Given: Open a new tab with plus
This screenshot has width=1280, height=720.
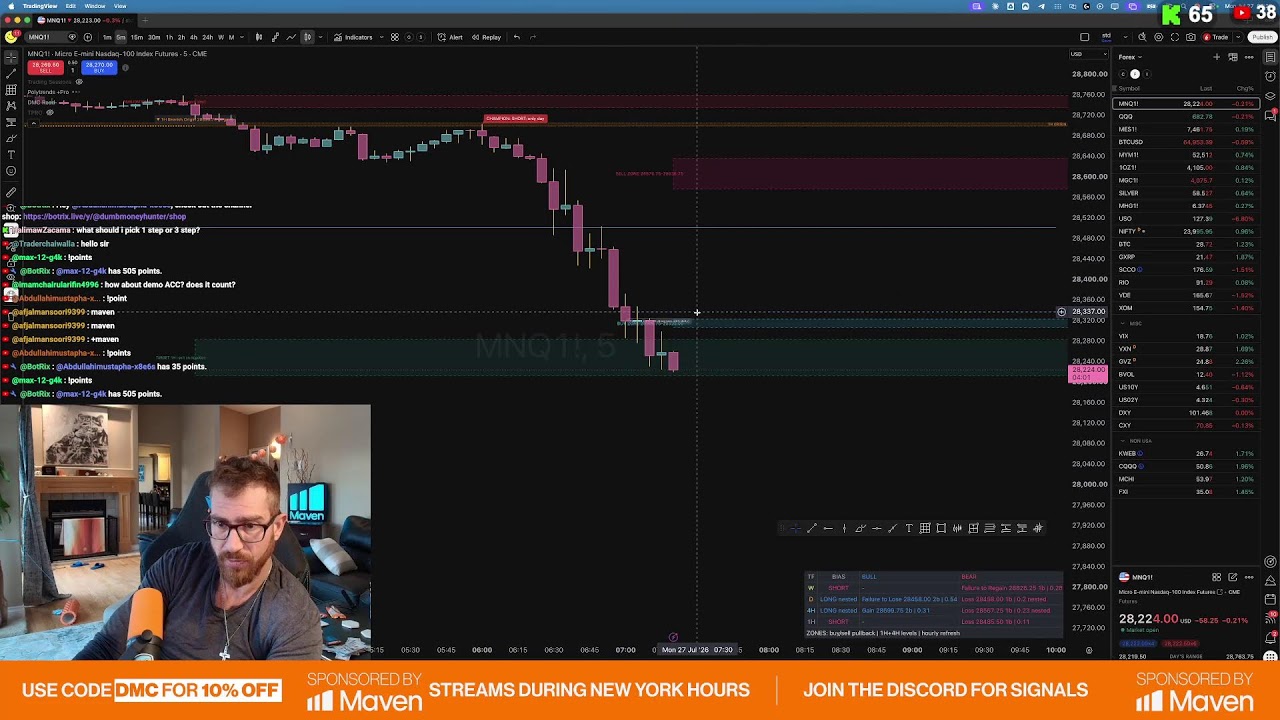Looking at the screenshot, I should click(x=145, y=20).
